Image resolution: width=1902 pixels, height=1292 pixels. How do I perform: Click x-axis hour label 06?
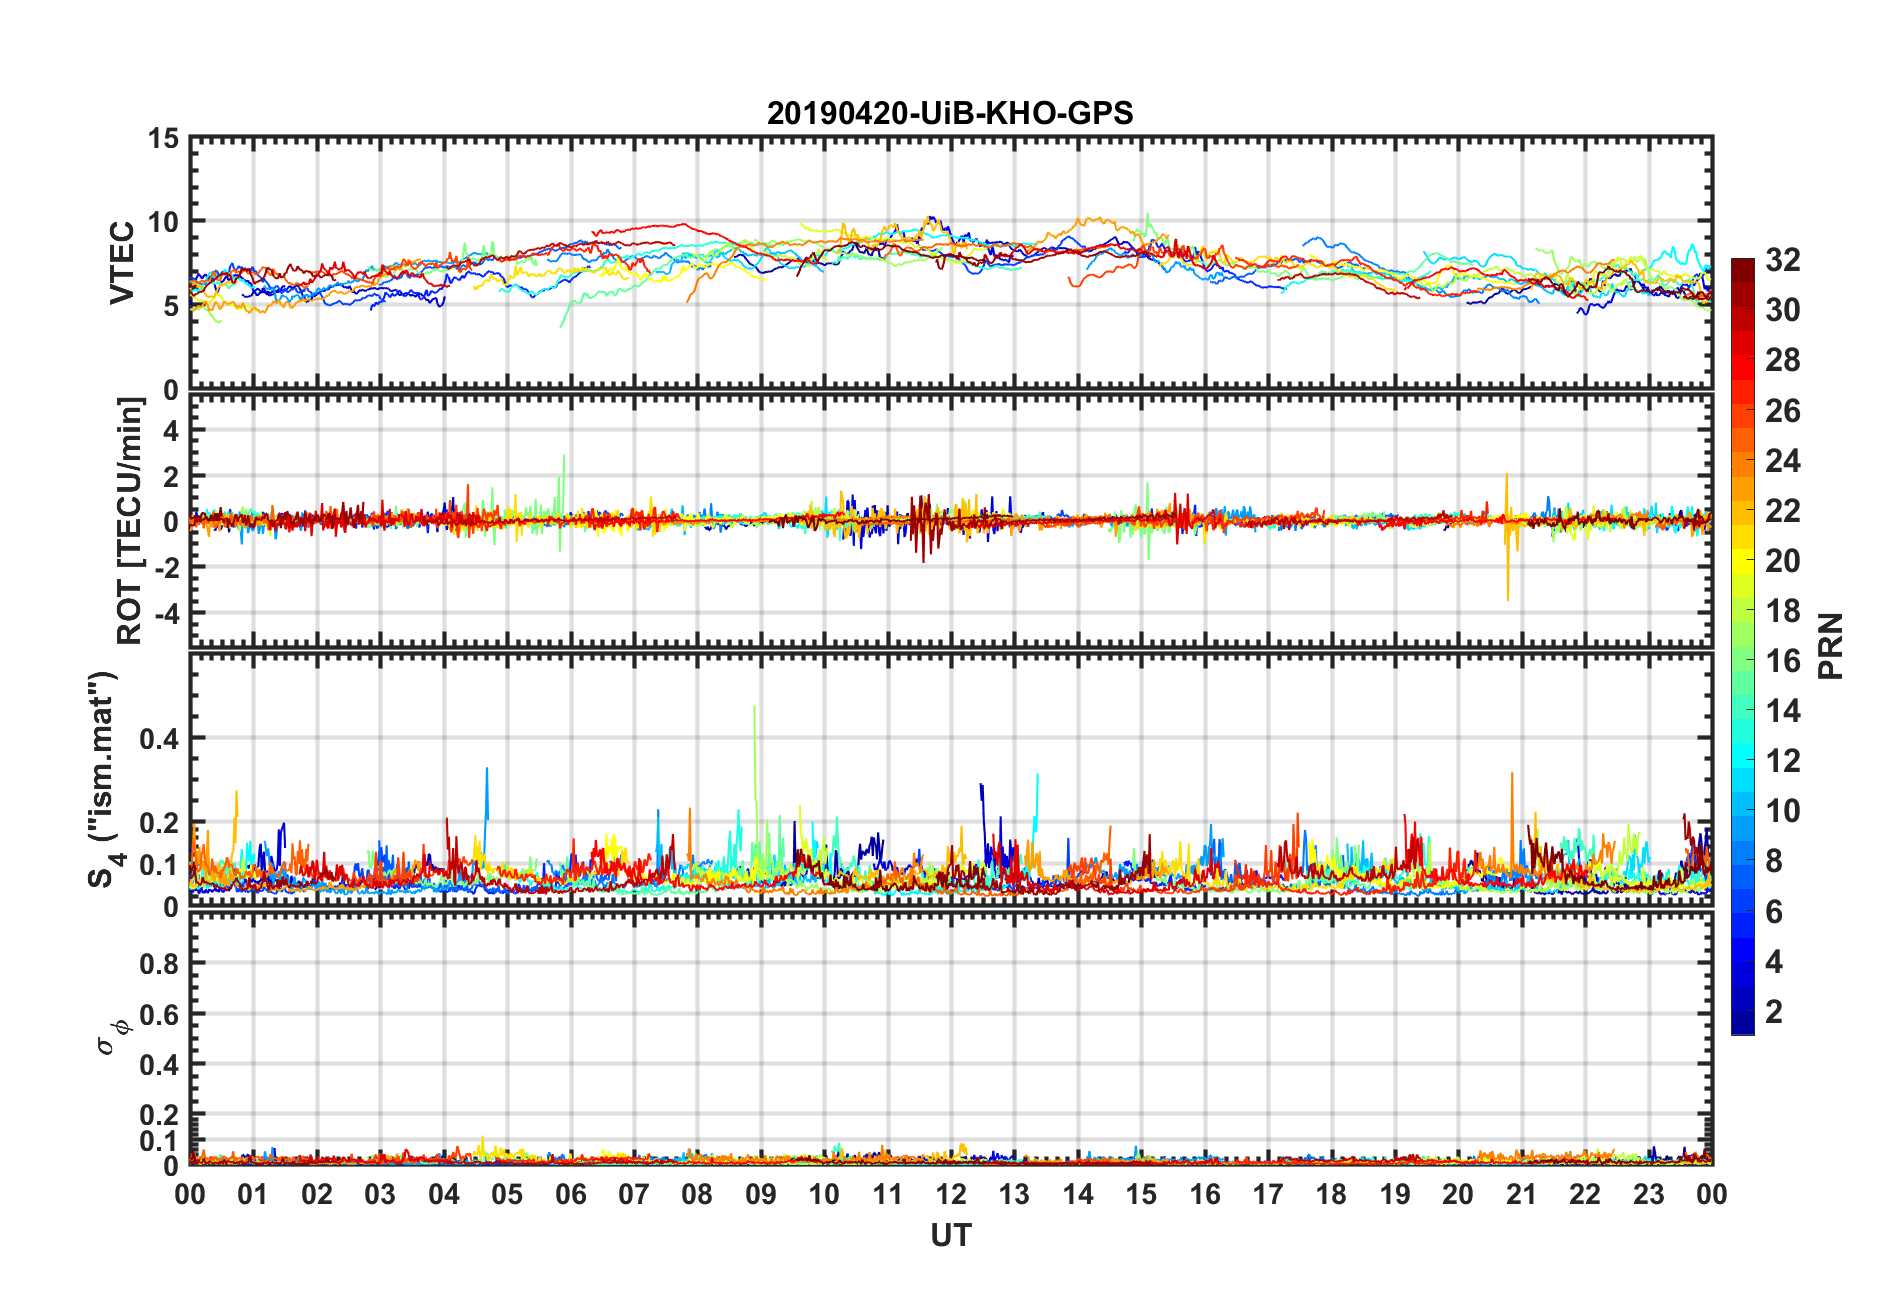[571, 1194]
